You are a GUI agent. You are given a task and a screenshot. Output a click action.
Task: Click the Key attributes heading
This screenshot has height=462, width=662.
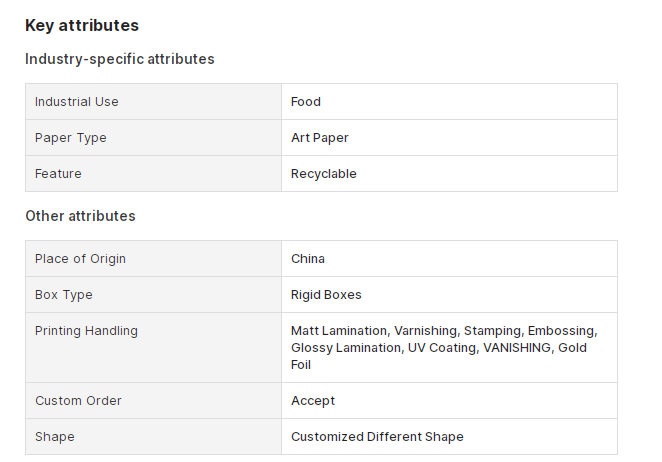(82, 25)
